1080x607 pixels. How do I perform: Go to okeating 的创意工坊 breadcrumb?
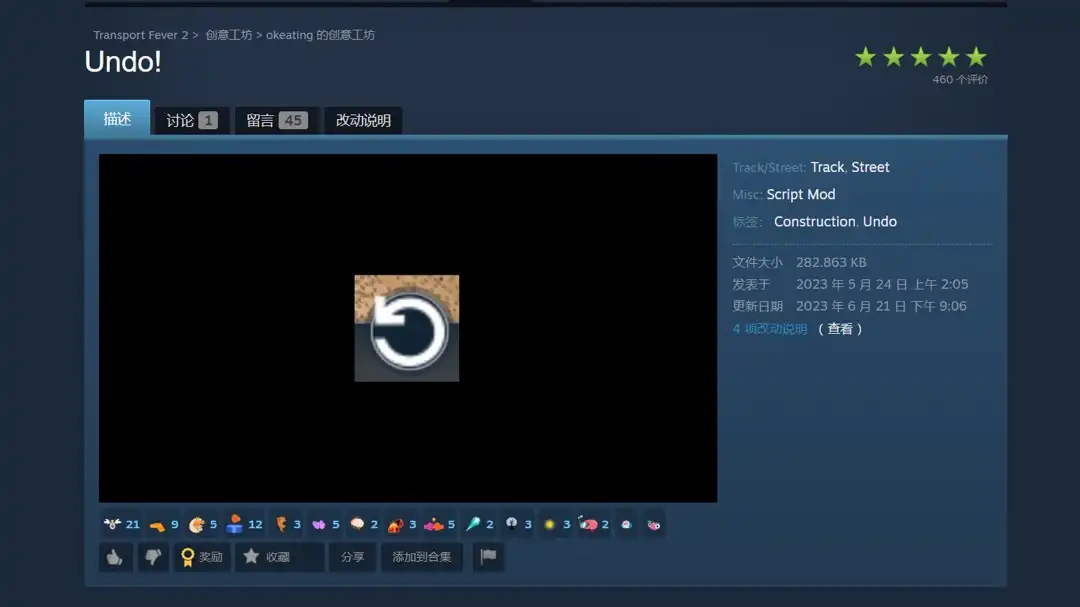320,35
